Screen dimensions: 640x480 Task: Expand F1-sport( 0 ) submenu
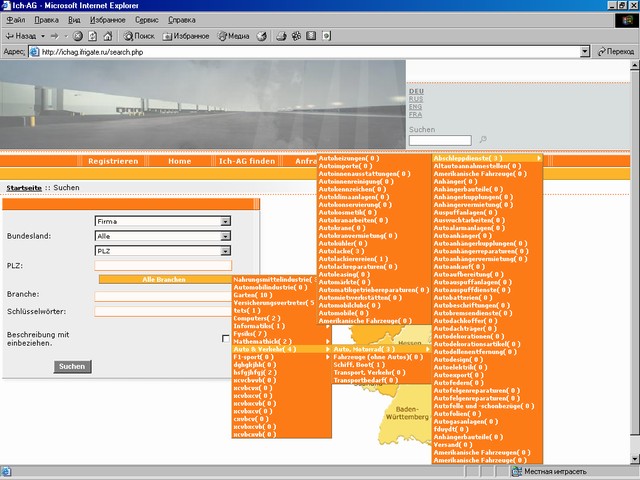[x=282, y=357]
